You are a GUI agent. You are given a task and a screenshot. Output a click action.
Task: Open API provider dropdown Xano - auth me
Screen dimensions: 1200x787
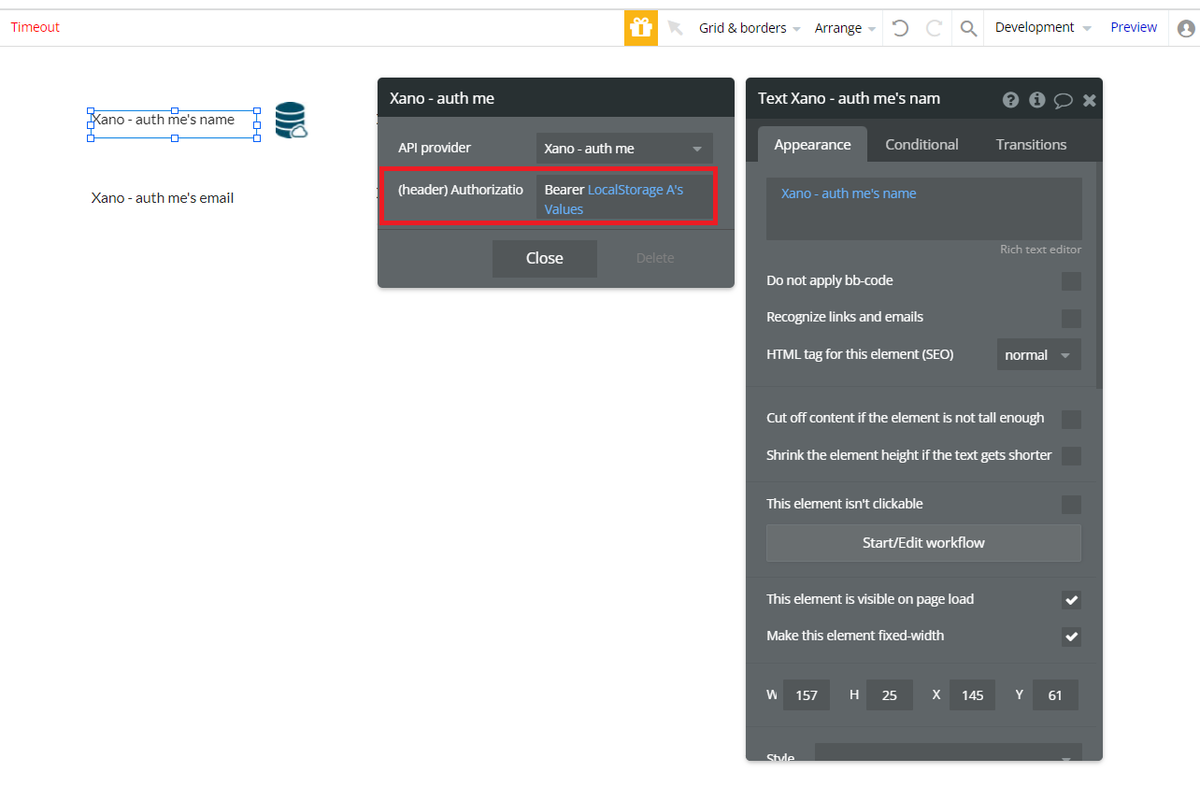625,148
